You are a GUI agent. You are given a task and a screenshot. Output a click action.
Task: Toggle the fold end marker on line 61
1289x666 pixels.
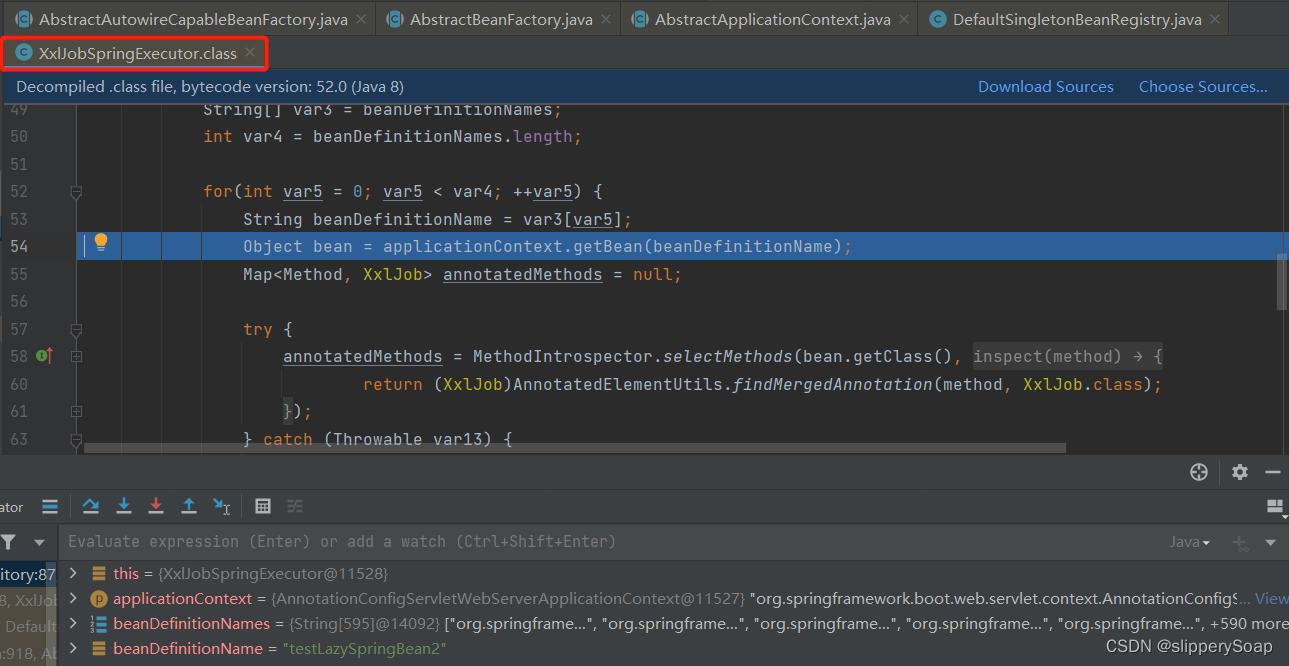[76, 411]
